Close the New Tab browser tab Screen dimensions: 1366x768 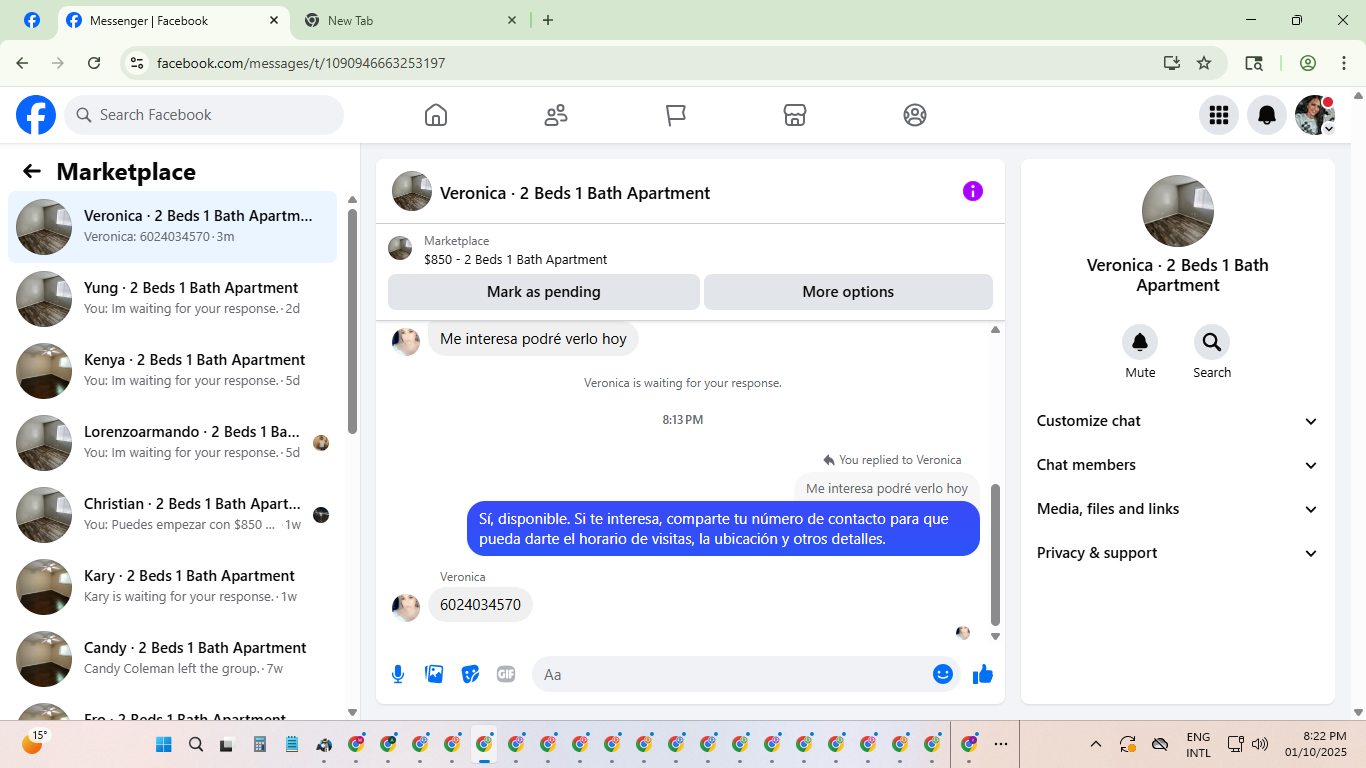[512, 20]
